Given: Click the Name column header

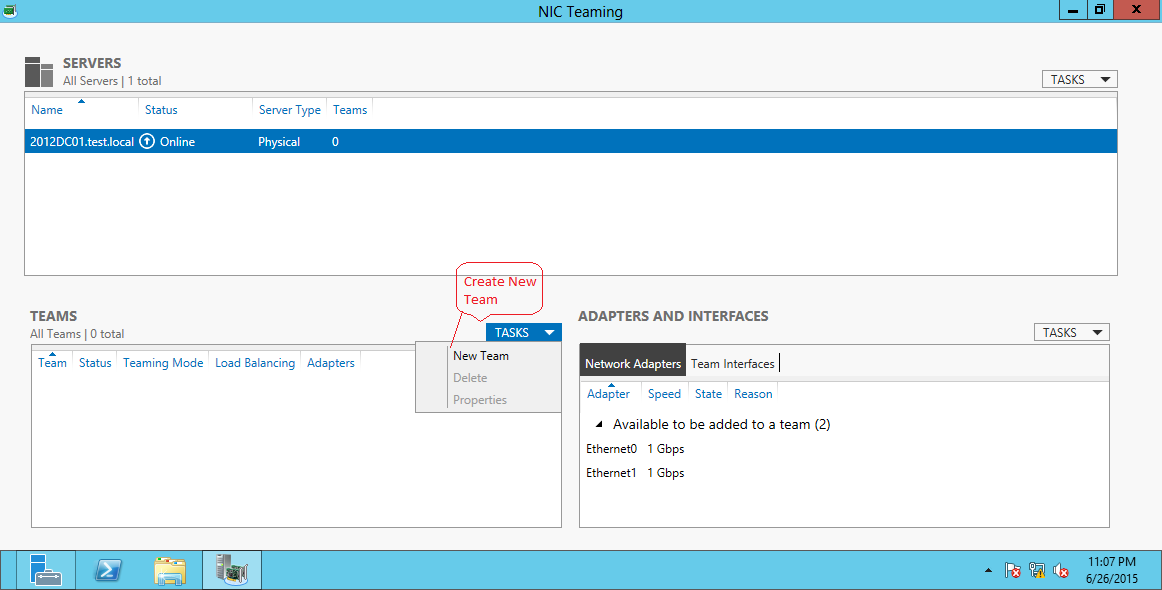Looking at the screenshot, I should tap(46, 110).
